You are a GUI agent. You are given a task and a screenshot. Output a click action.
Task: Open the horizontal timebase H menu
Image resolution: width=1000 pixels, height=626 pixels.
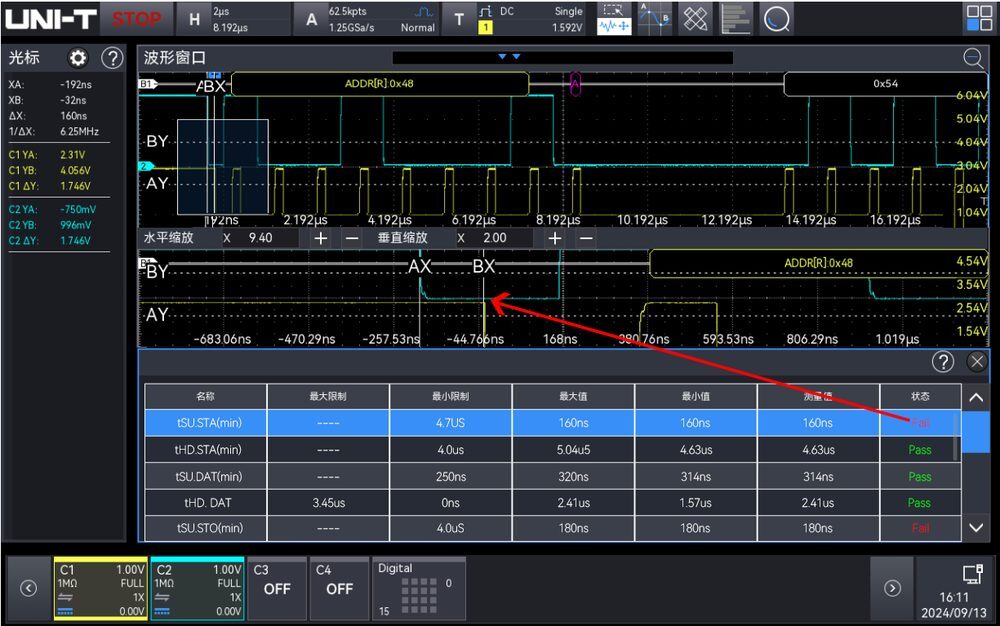tap(195, 20)
